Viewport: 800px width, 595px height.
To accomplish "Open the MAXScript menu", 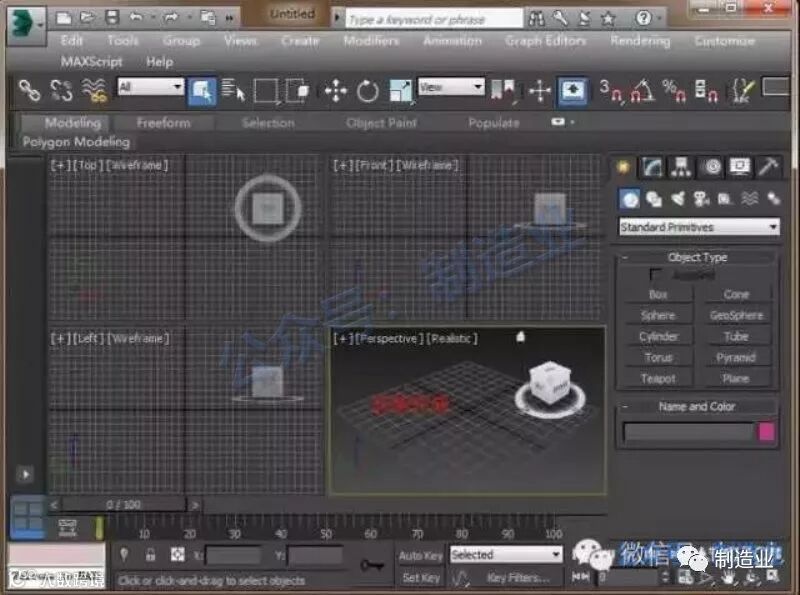I will [91, 62].
